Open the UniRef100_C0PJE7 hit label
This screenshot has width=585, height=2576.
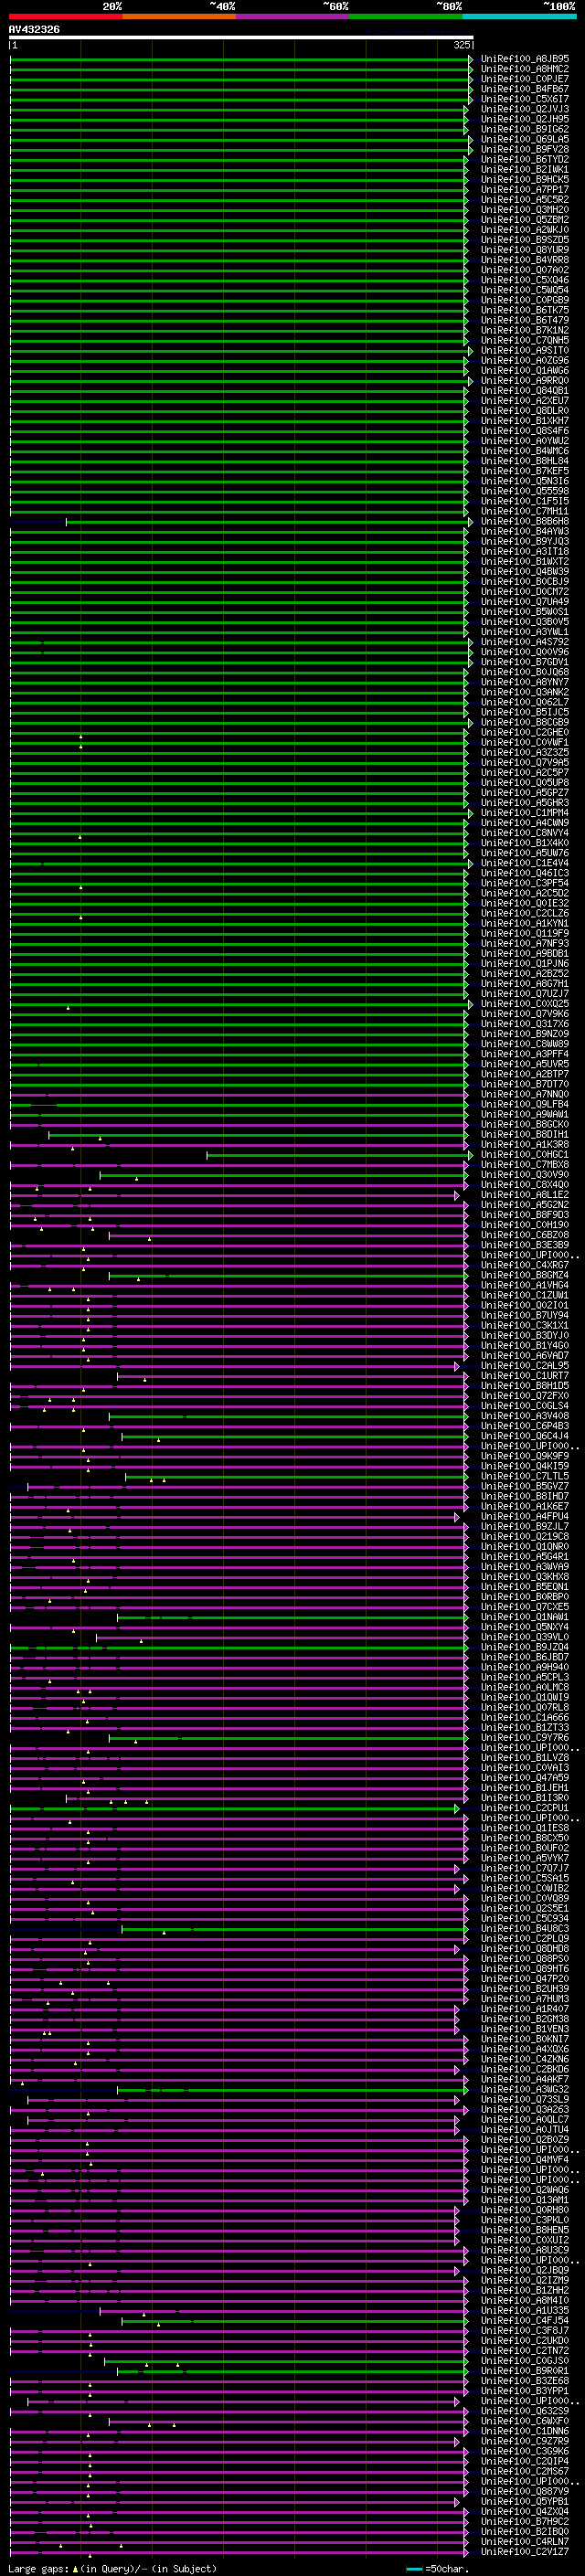click(x=525, y=79)
